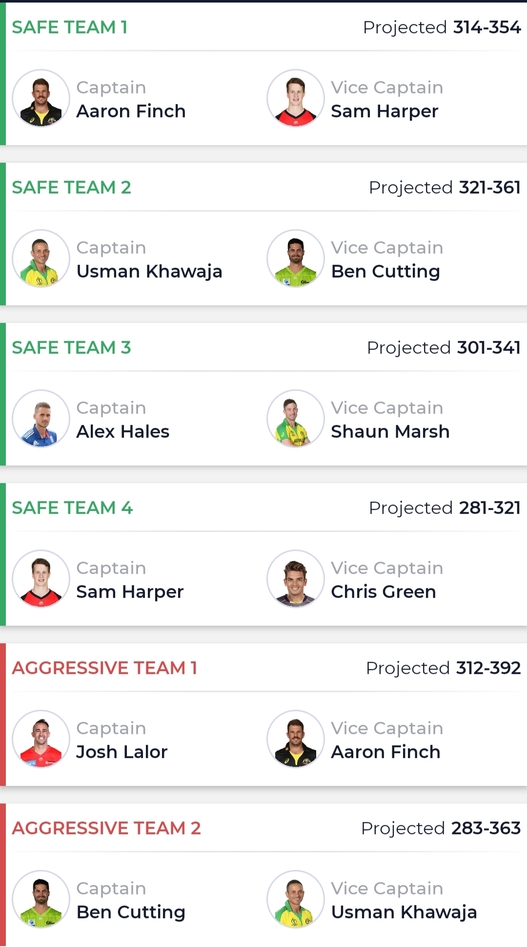Open the Aggressive Team 1 heading

coord(104,668)
